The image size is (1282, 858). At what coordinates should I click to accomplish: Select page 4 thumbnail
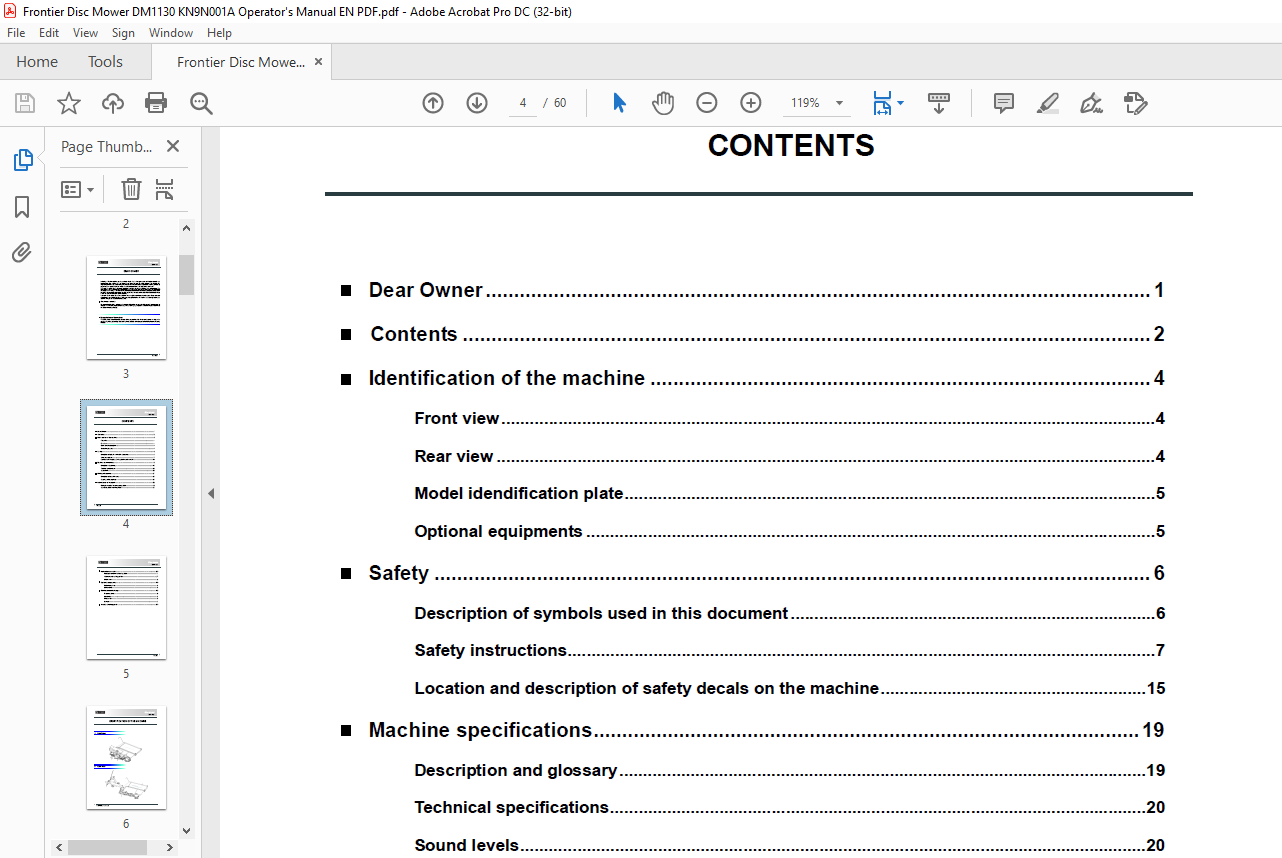(126, 457)
